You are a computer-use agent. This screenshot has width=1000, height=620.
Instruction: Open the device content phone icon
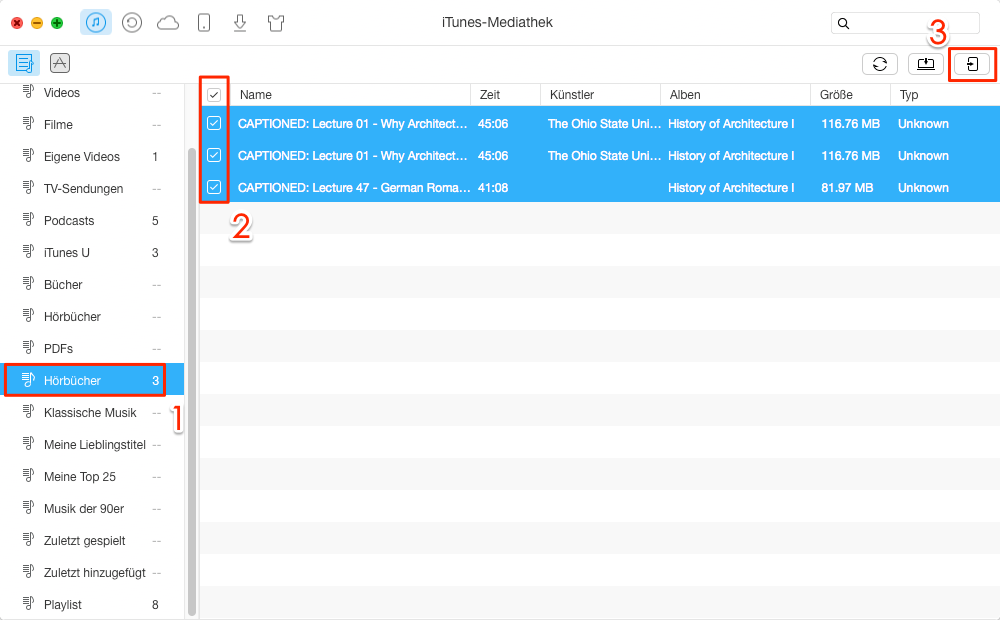click(204, 23)
